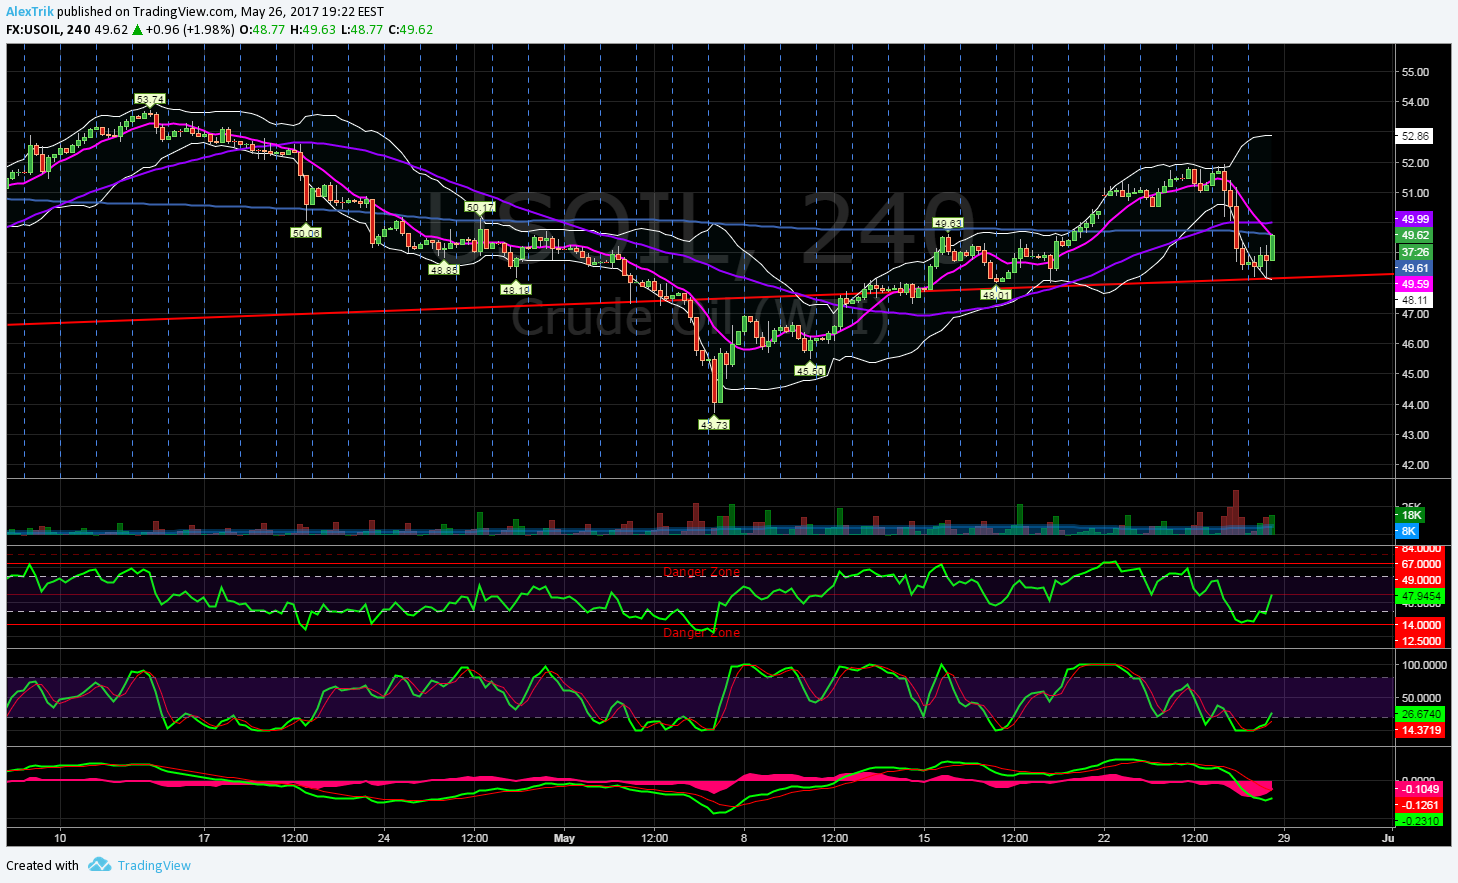Click the green -0.2310 MACD value label
The image size is (1458, 883).
pos(1420,821)
